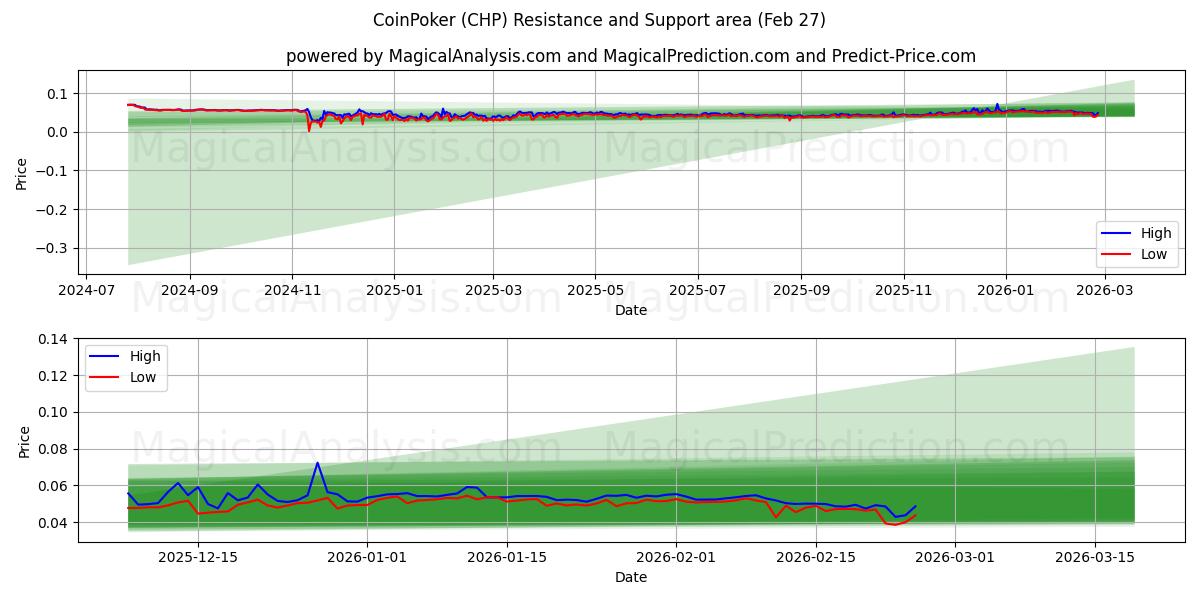Viewport: 1200px width, 600px height.
Task: Click the chart title 'CoinPoker (CHP) Resistance and Support area (Feb 27)'
Action: 599,20
